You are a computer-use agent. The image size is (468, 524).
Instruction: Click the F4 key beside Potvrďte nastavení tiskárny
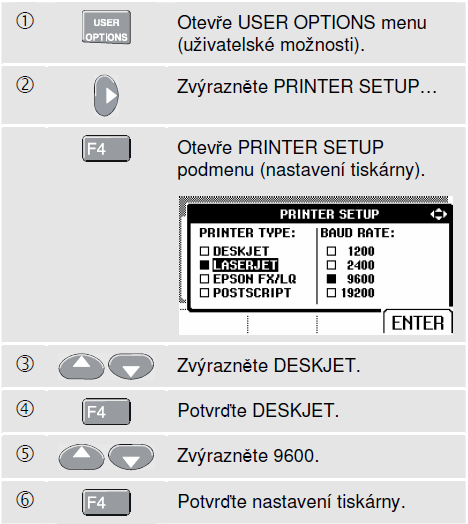tap(106, 502)
